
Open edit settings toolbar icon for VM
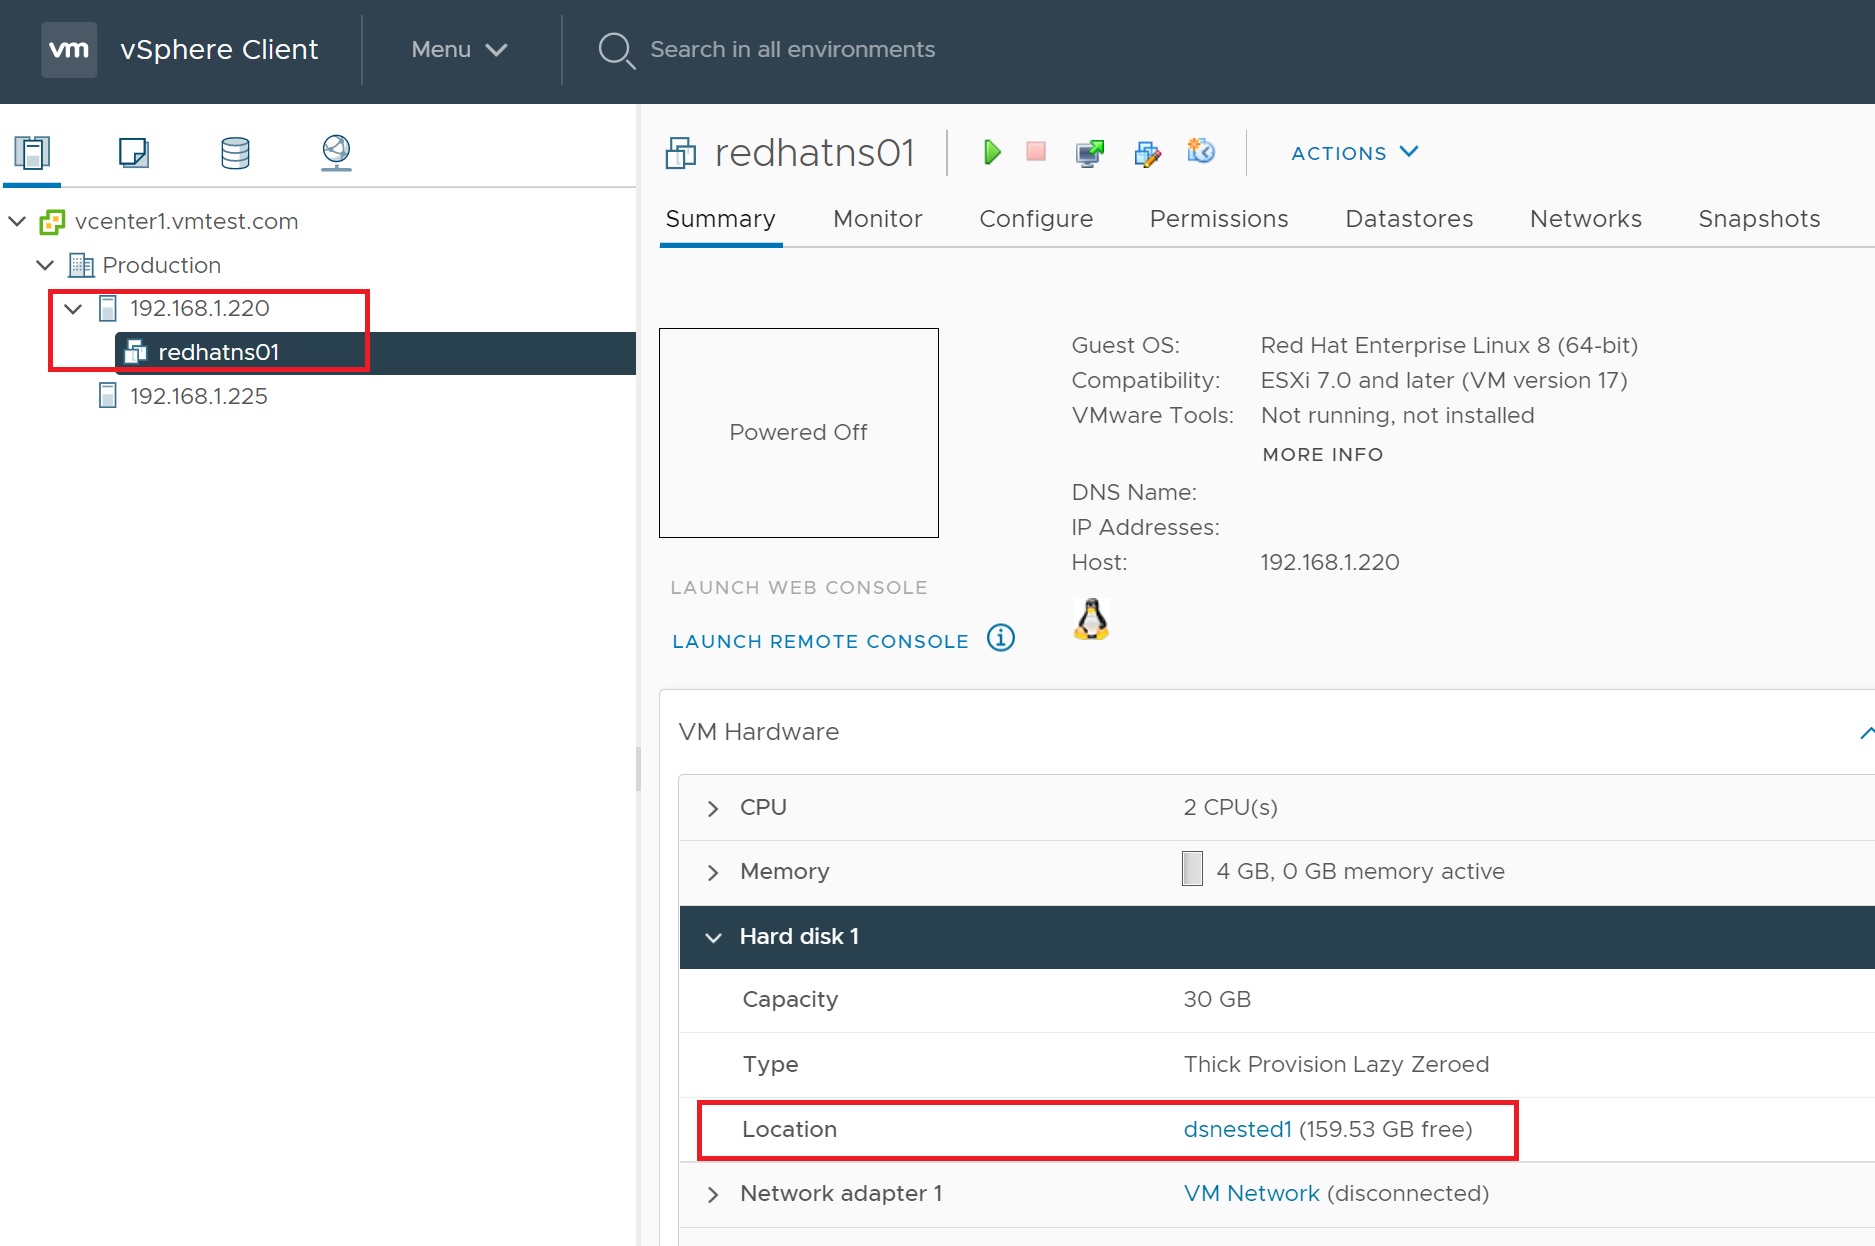tap(1147, 153)
